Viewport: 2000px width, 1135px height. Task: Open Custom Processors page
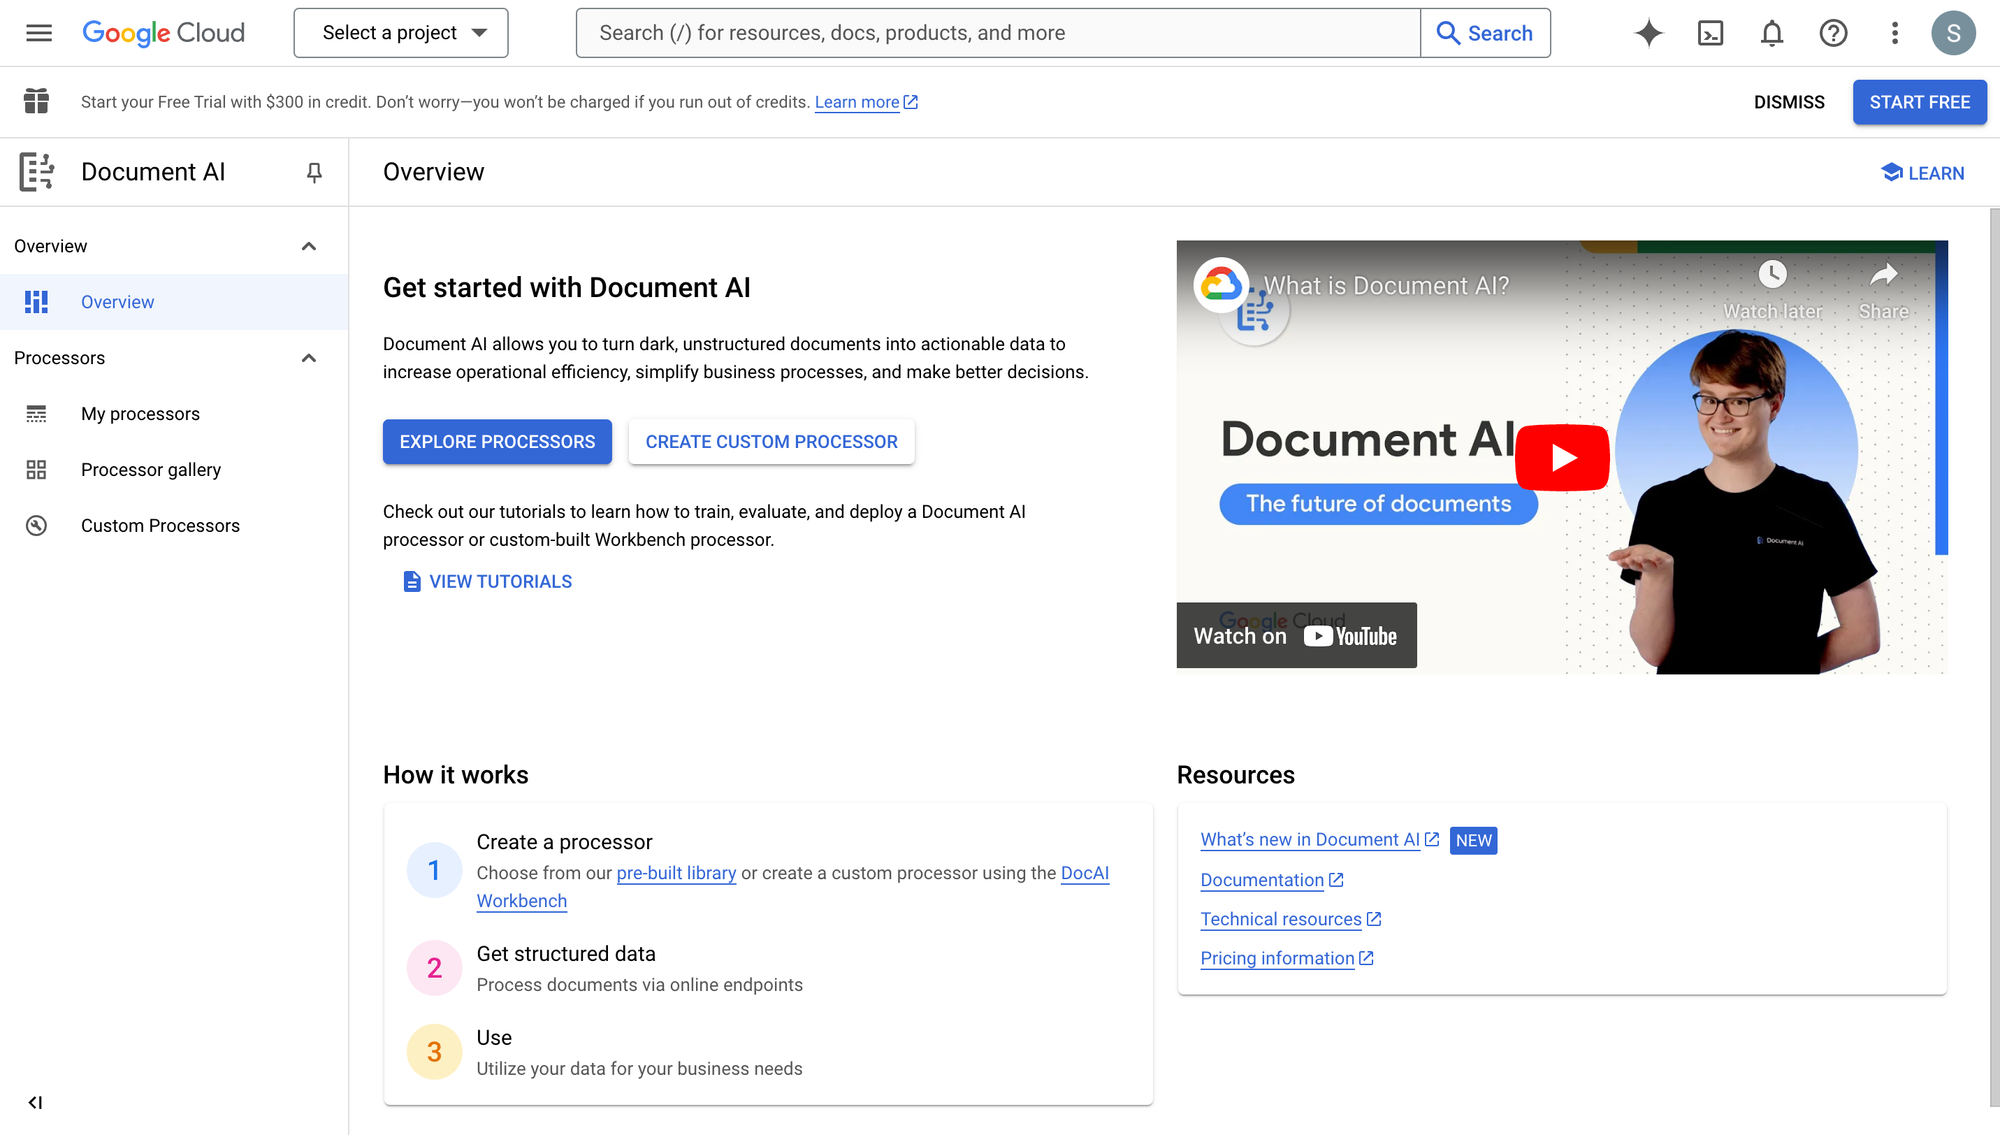(174, 526)
